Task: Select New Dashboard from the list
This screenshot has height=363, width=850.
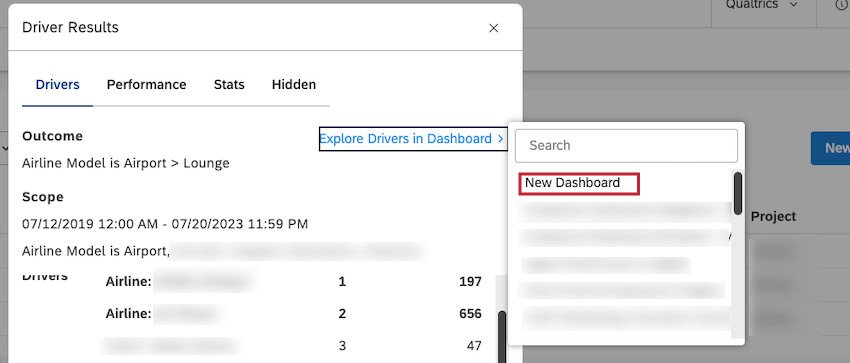Action: pyautogui.click(x=579, y=184)
